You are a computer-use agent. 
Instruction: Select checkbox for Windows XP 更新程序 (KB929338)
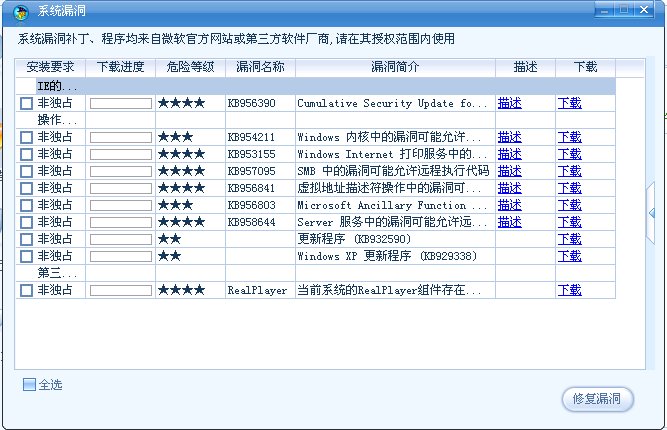(26, 256)
